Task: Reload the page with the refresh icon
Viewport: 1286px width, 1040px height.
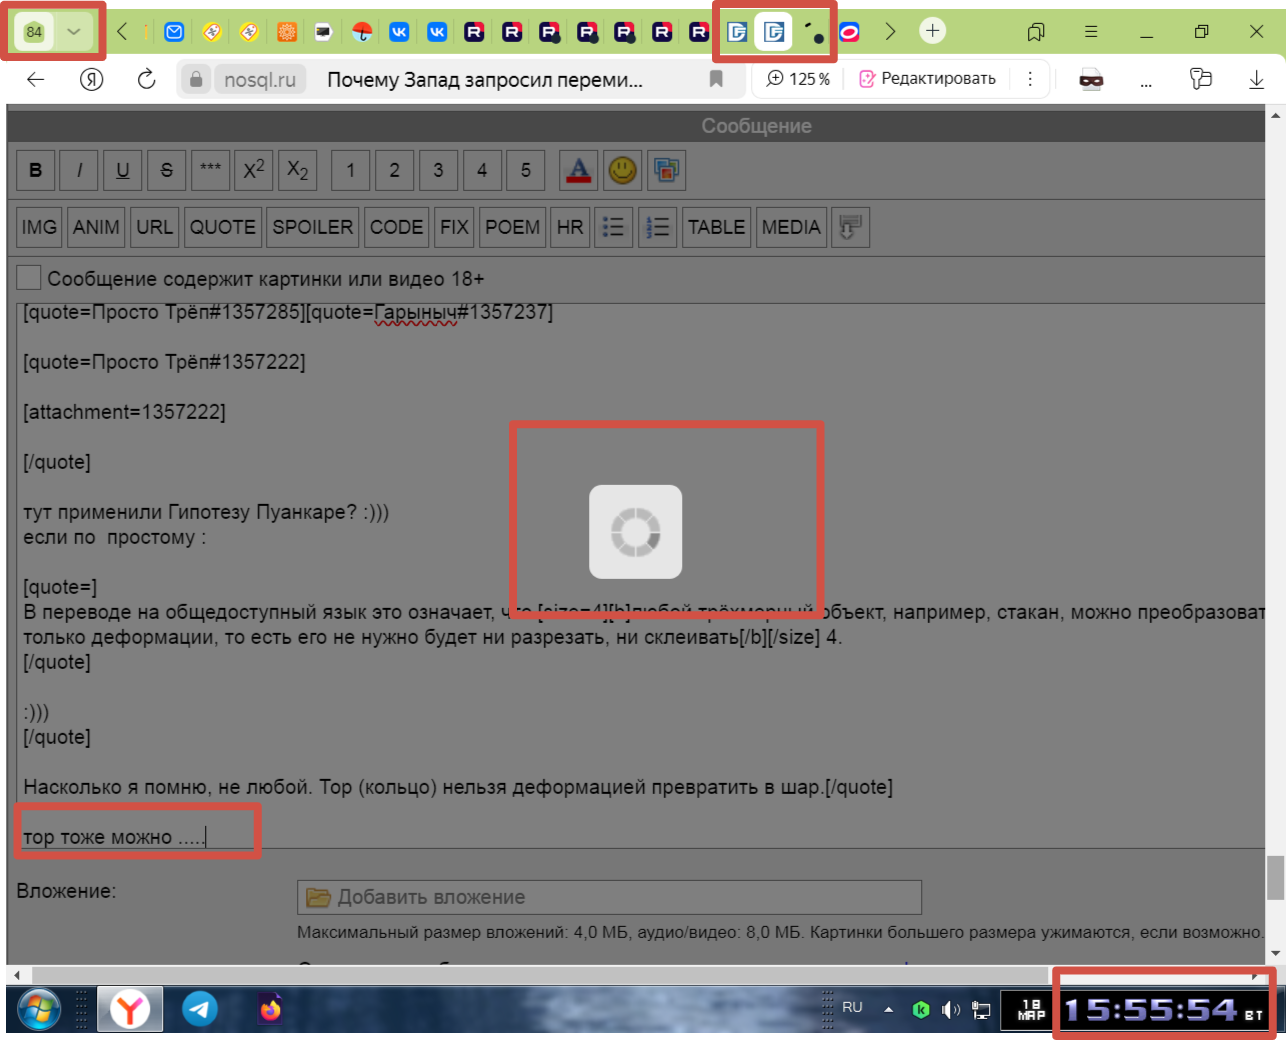Action: (x=147, y=79)
